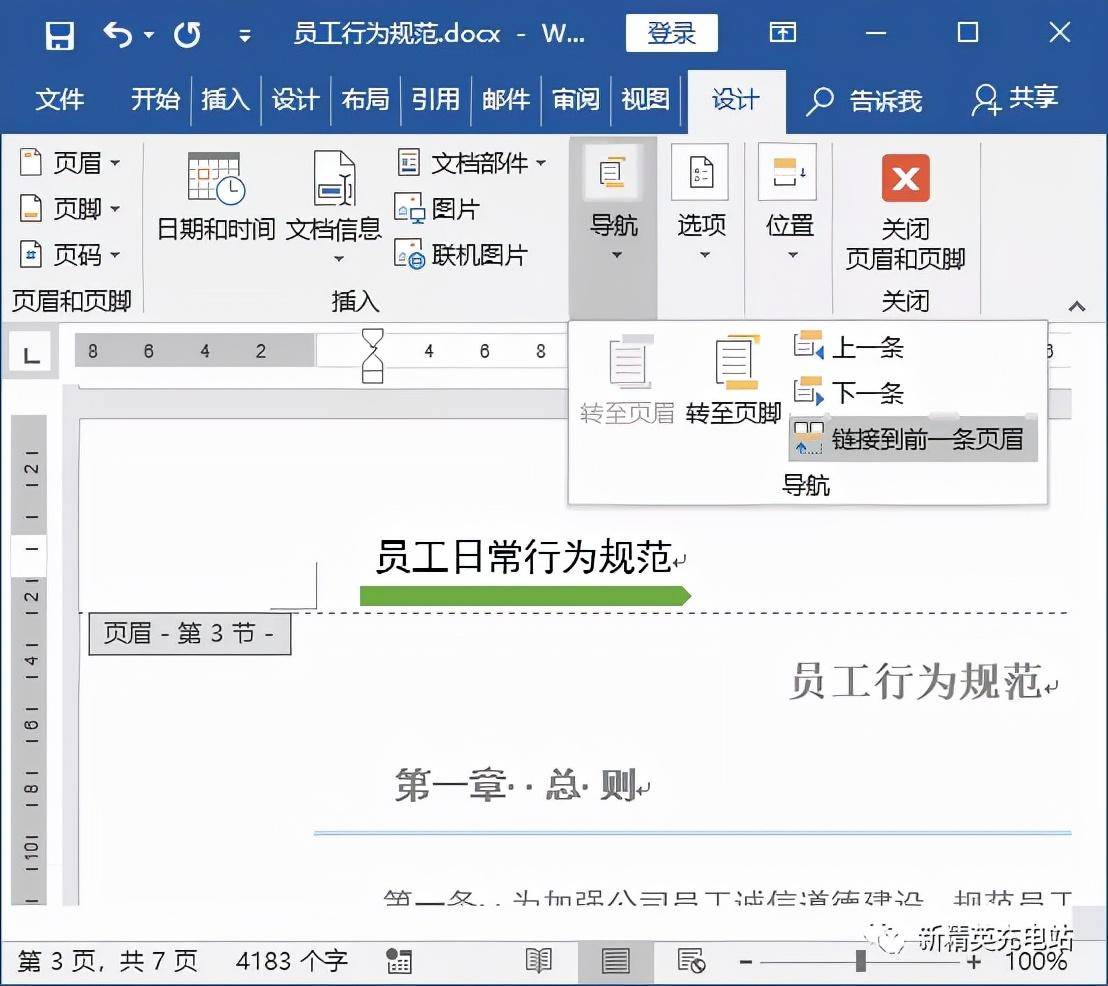1108x986 pixels.
Task: Click the 100% zoom level
Action: coord(1036,961)
